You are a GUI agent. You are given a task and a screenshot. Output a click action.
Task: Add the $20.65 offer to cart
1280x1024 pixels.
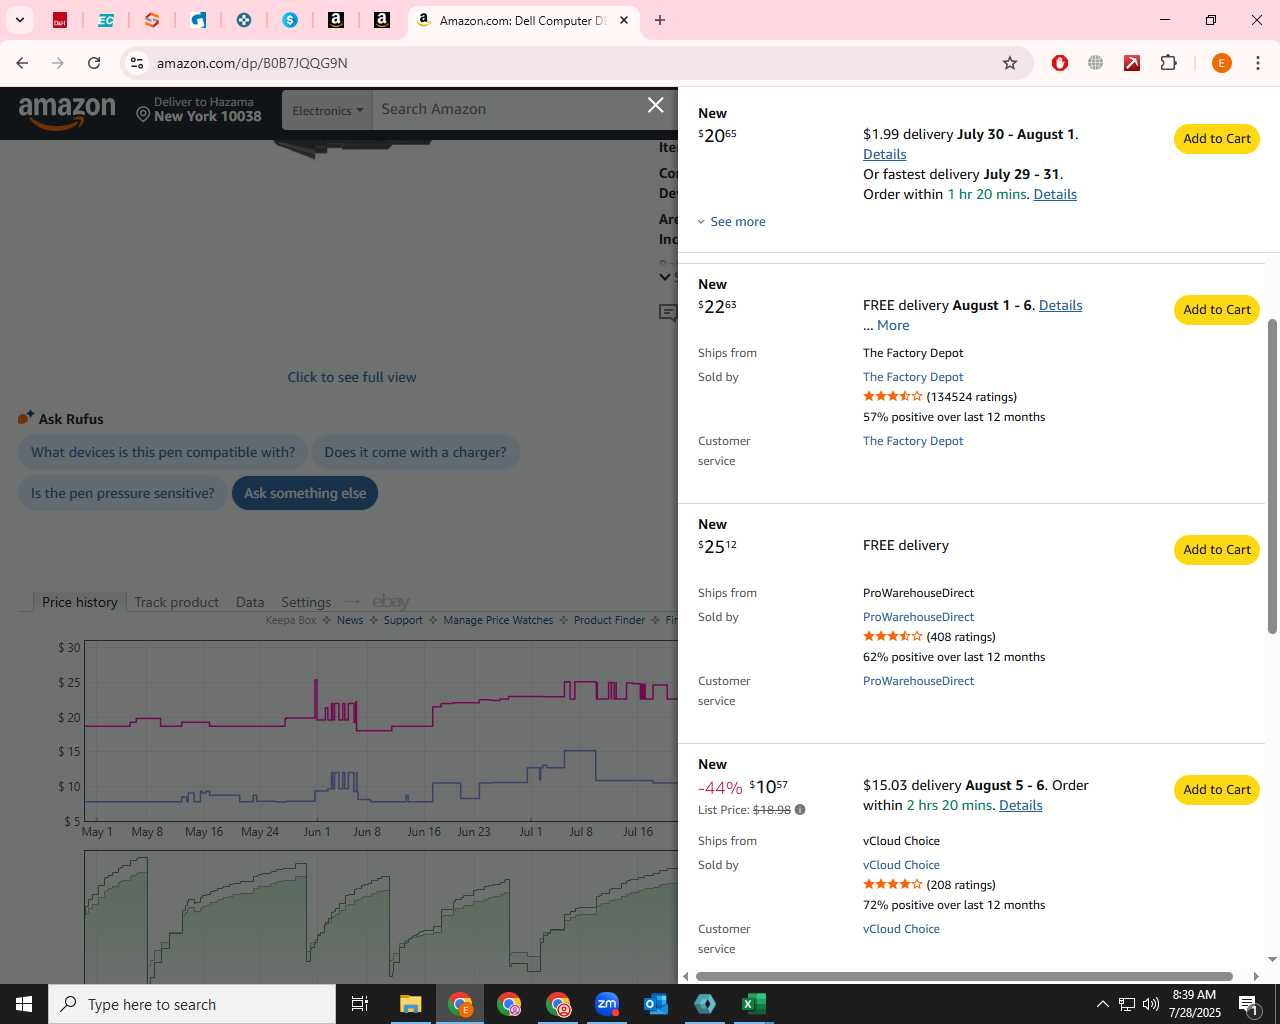tap(1217, 139)
